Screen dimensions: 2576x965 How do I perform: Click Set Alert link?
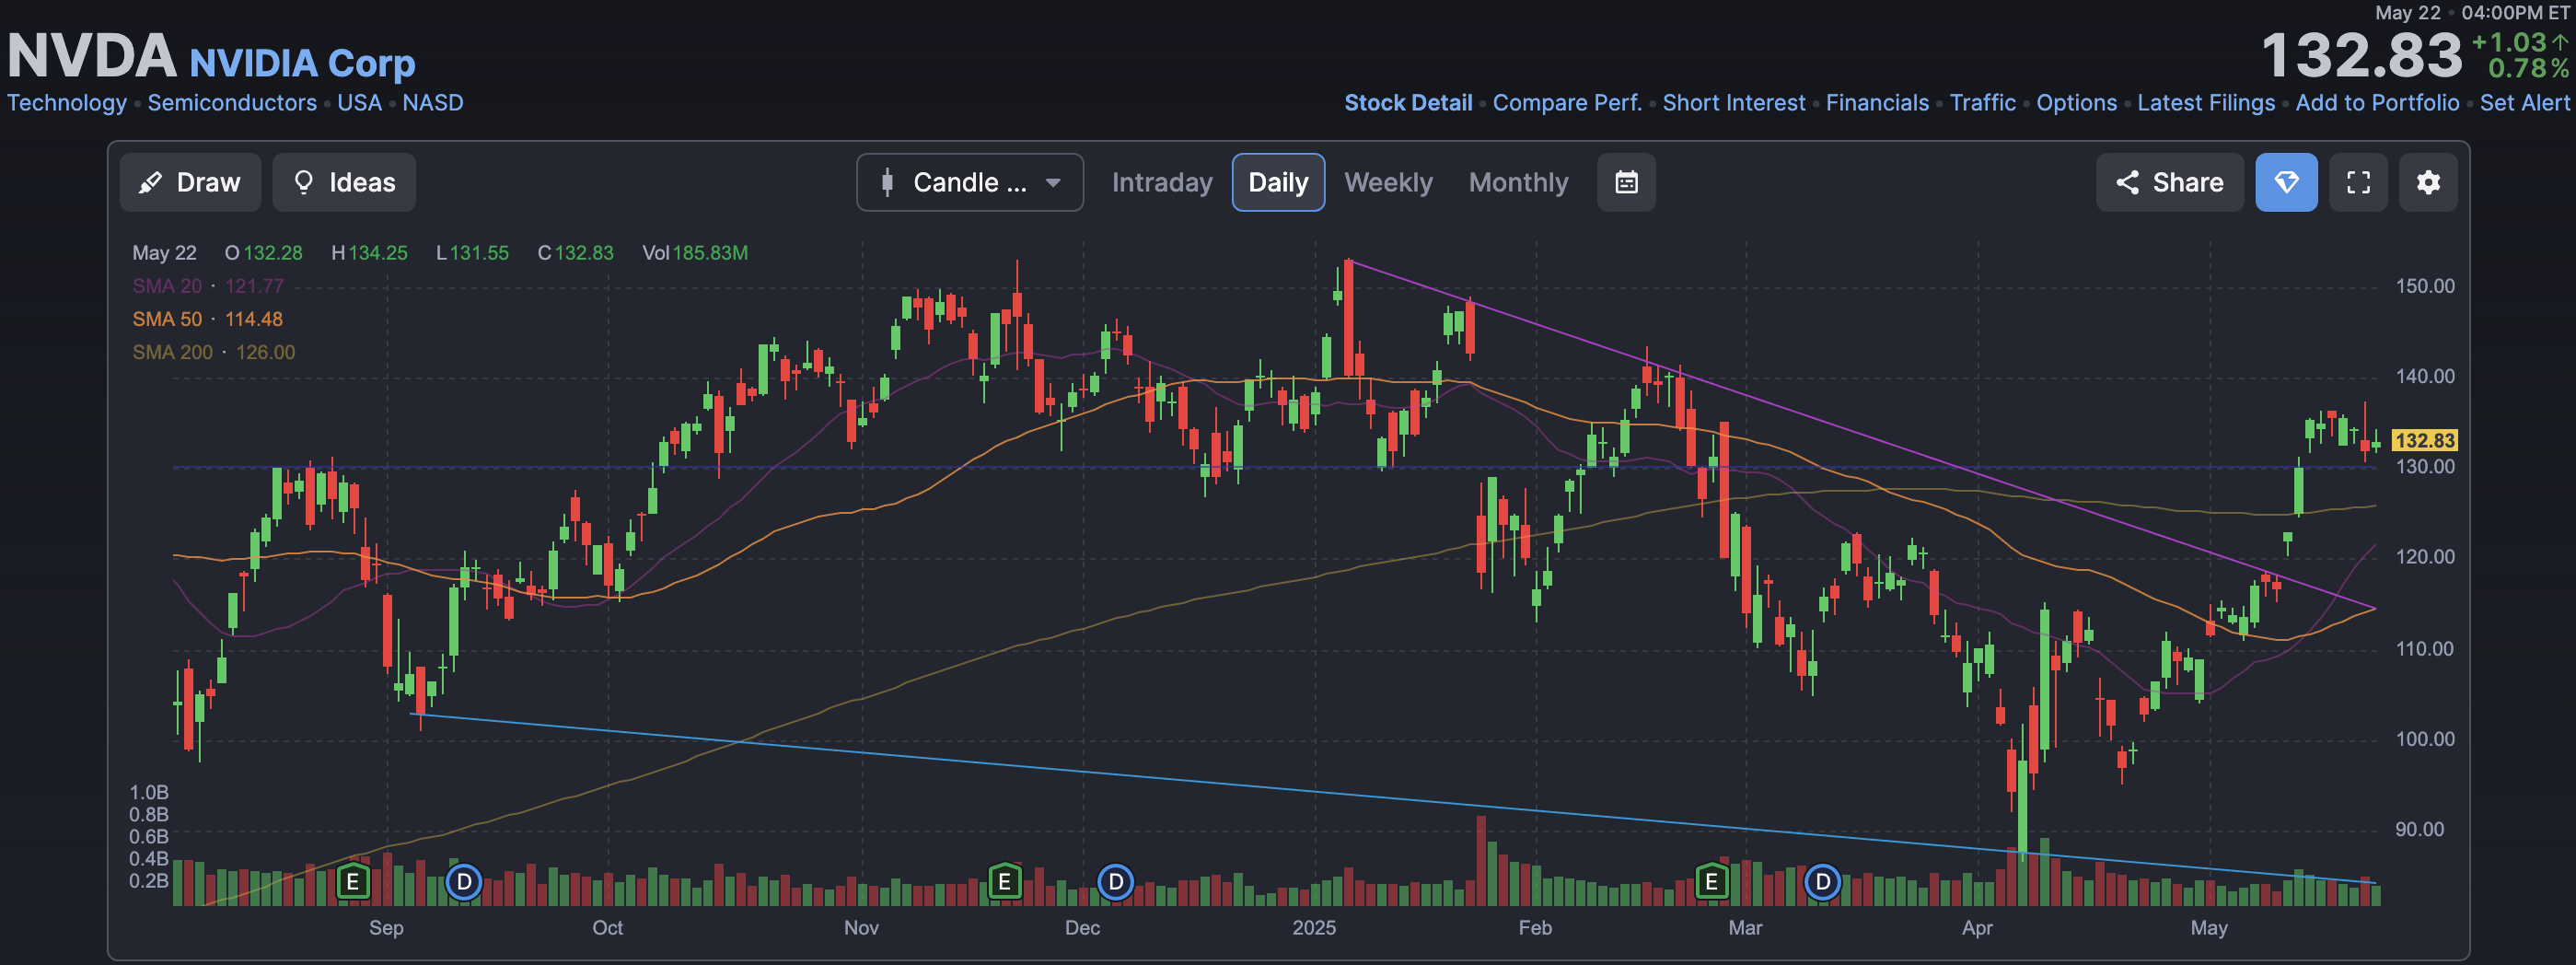pyautogui.click(x=2524, y=102)
